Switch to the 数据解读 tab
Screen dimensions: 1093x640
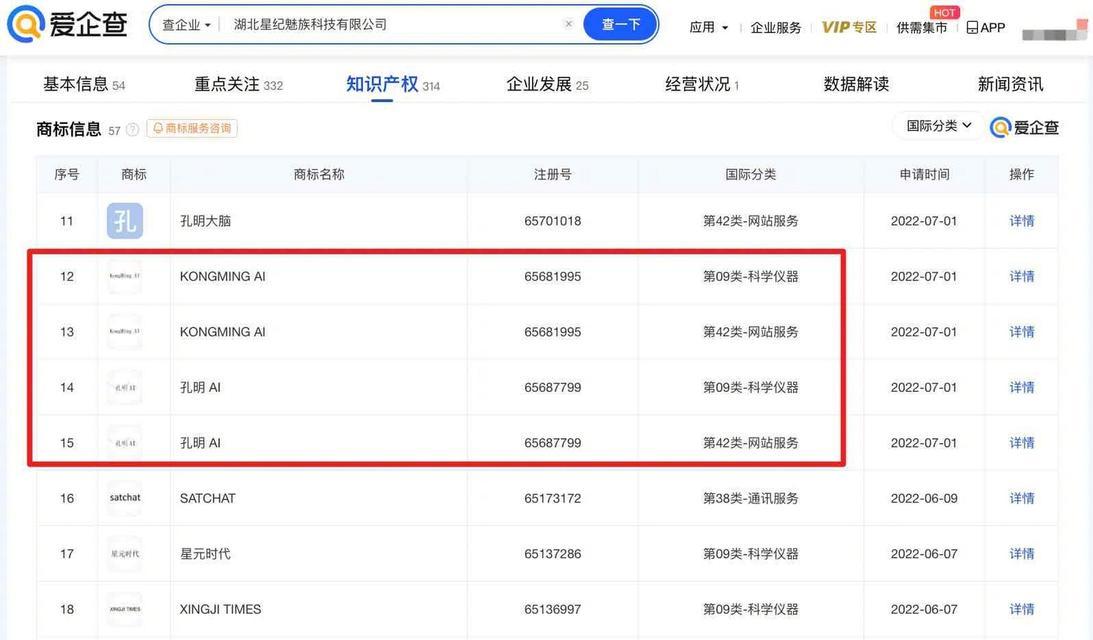[856, 84]
